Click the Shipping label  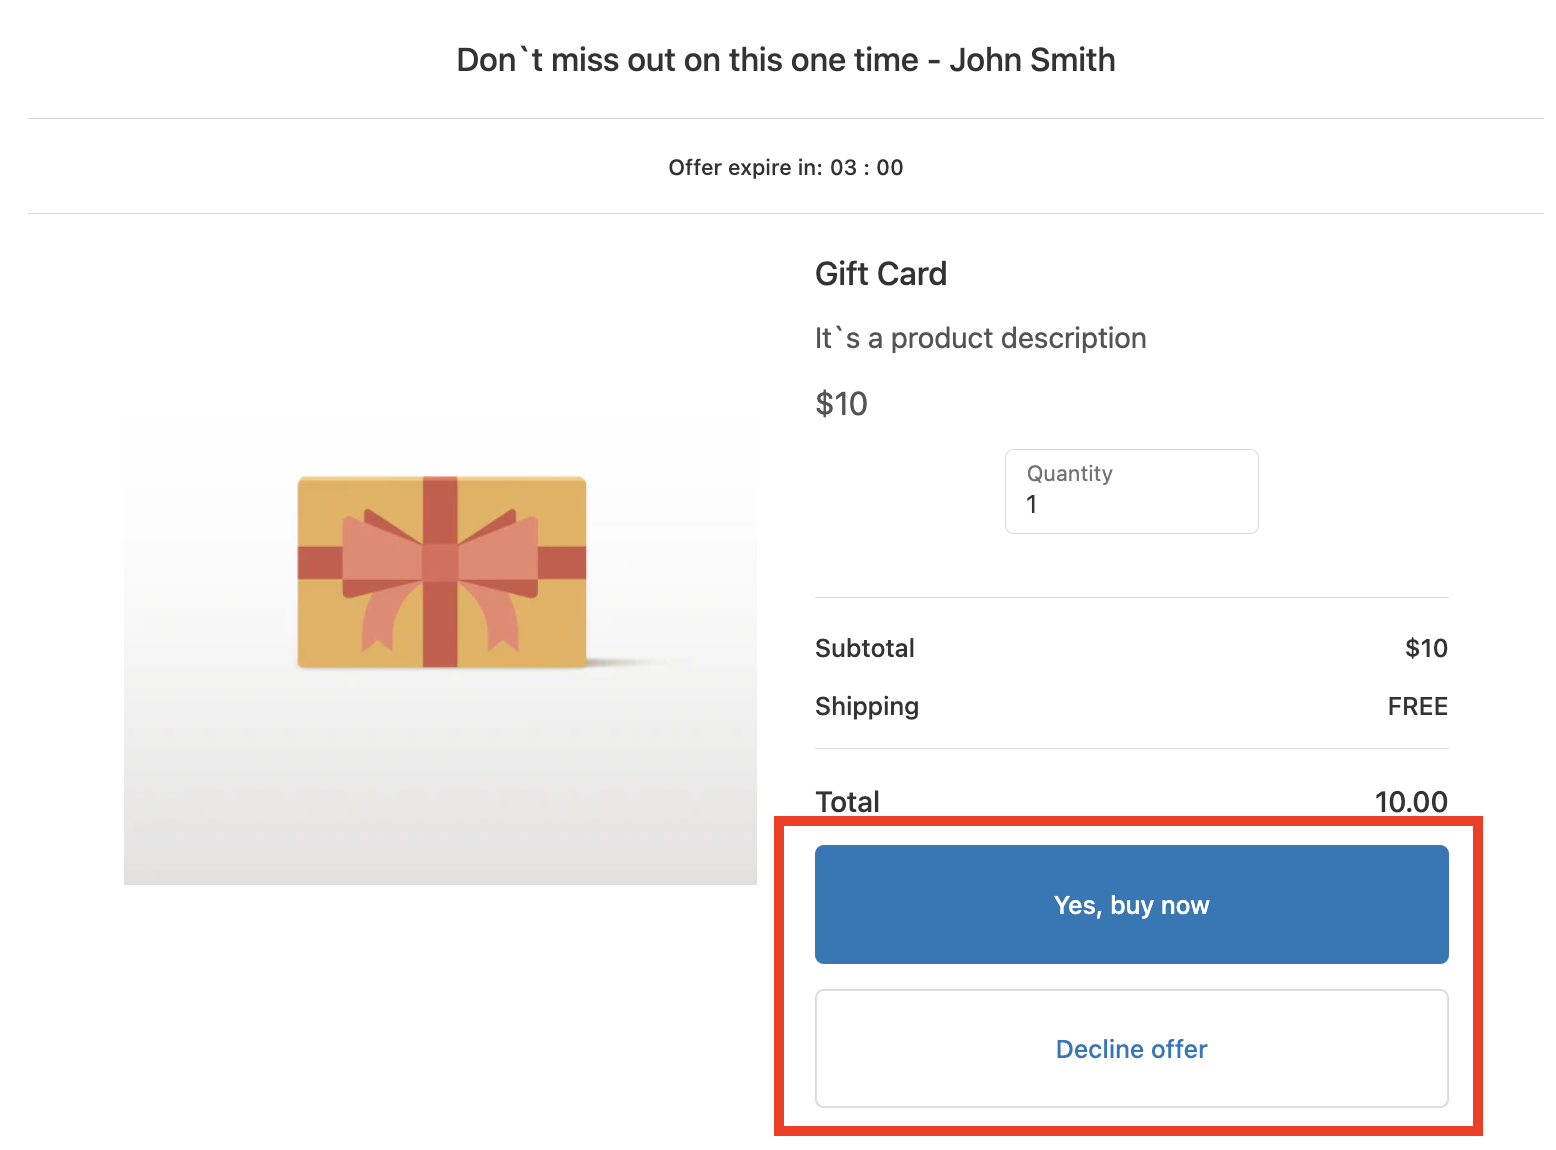point(866,706)
